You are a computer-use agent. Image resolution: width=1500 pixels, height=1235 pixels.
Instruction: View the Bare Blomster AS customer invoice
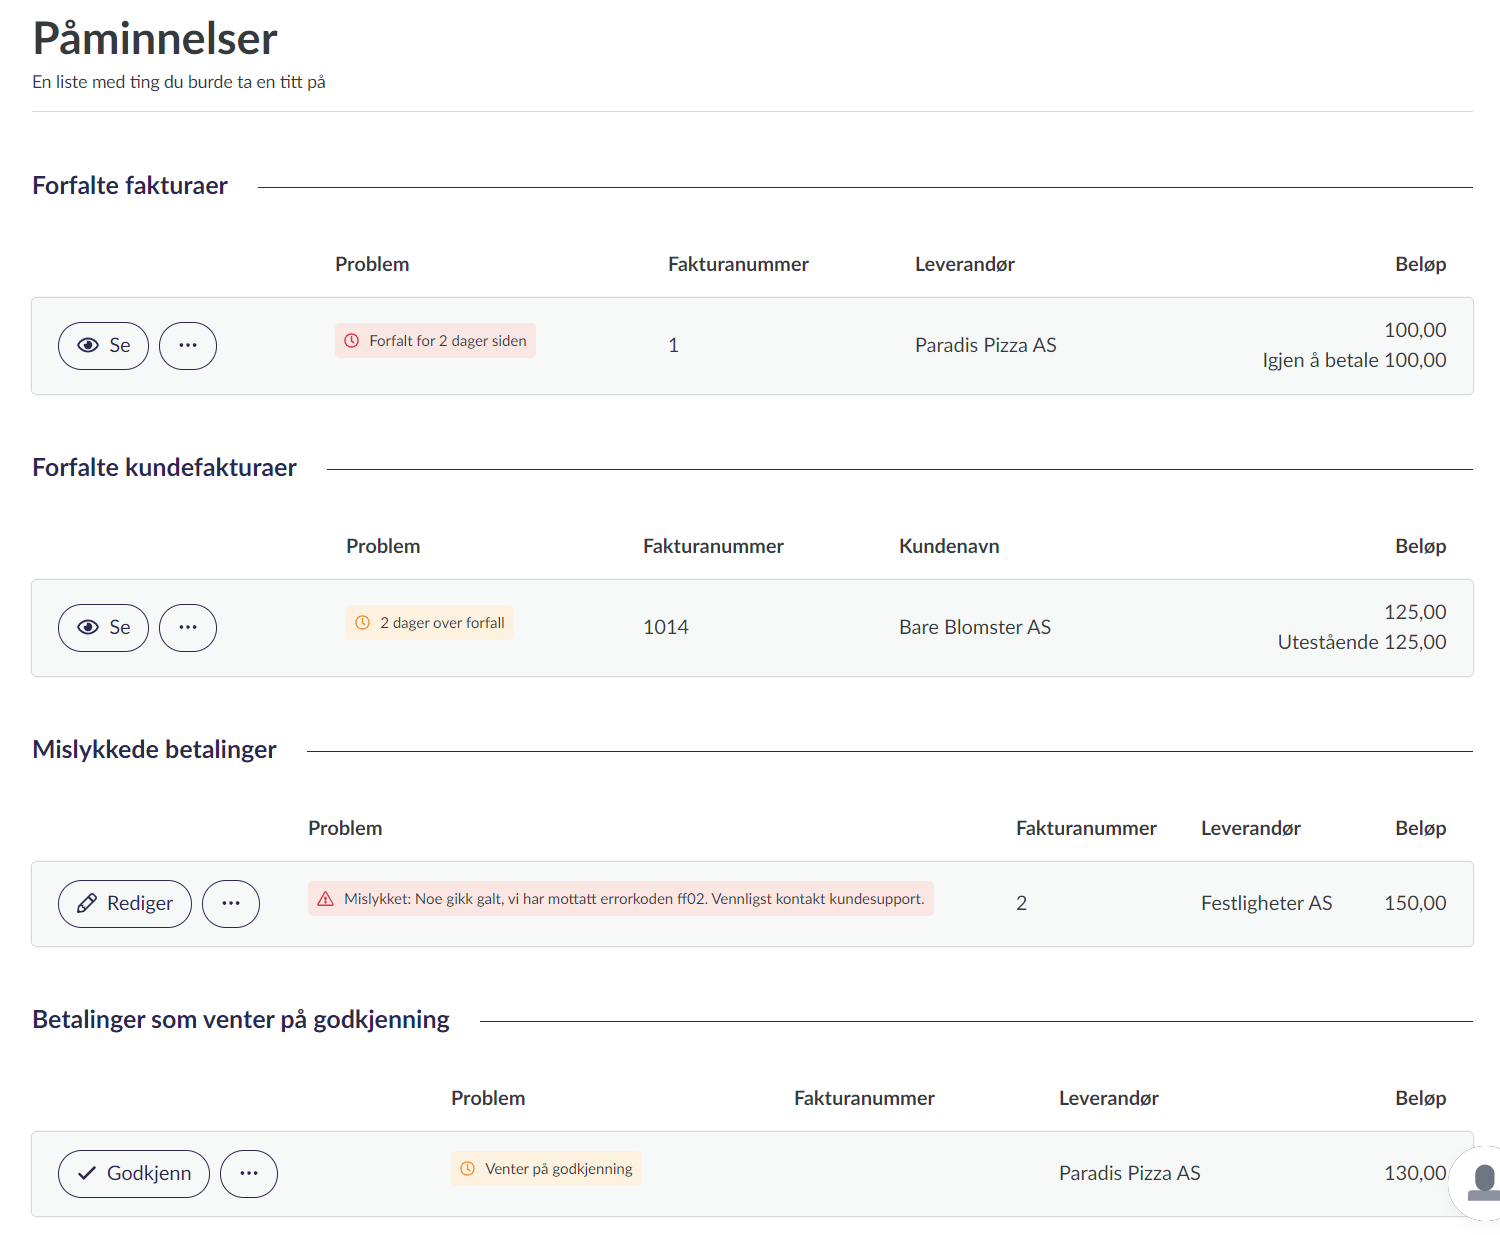[x=103, y=628]
